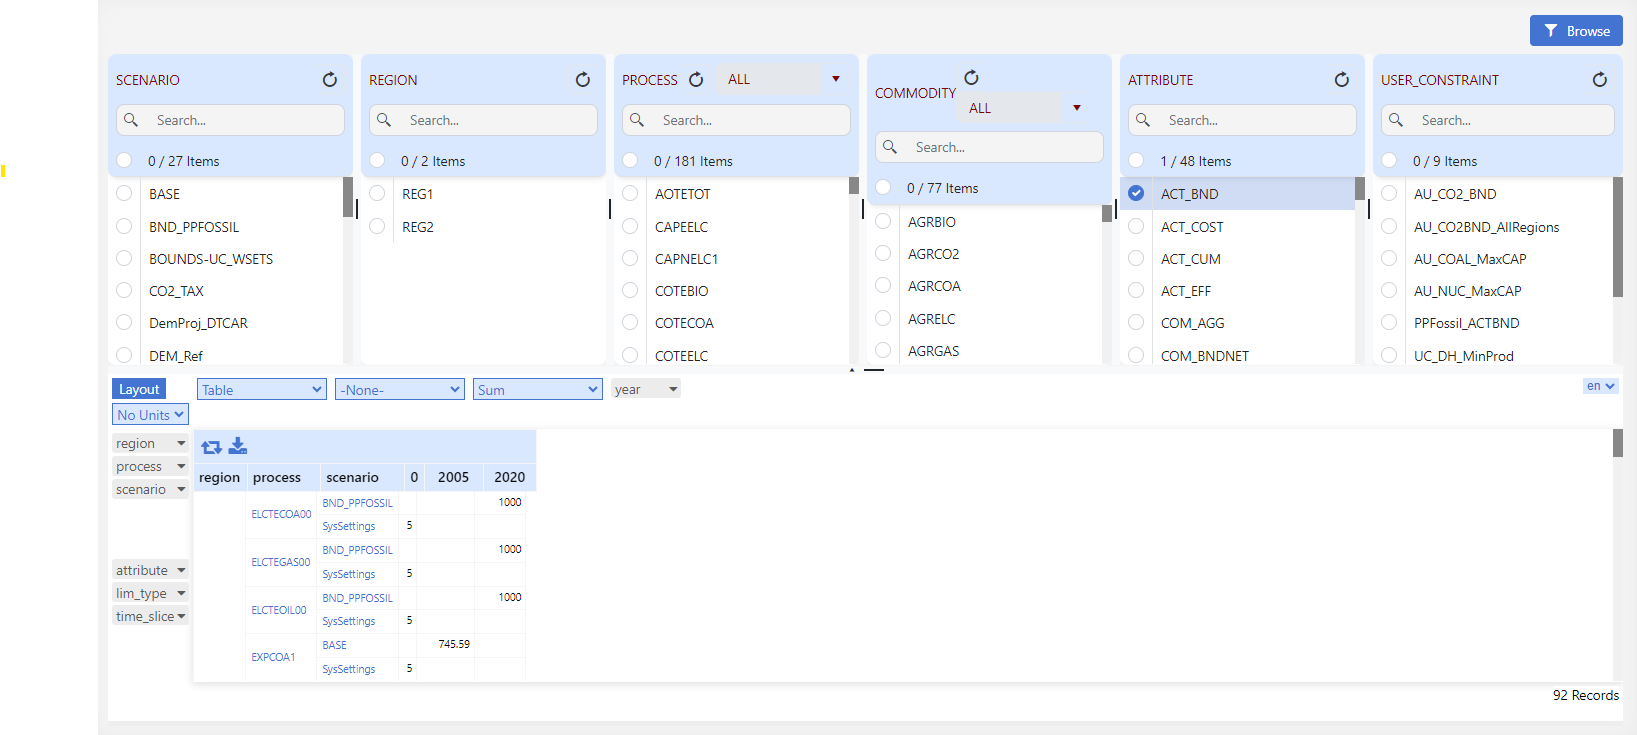Click the 2020 column header
The image size is (1637, 735).
(509, 477)
